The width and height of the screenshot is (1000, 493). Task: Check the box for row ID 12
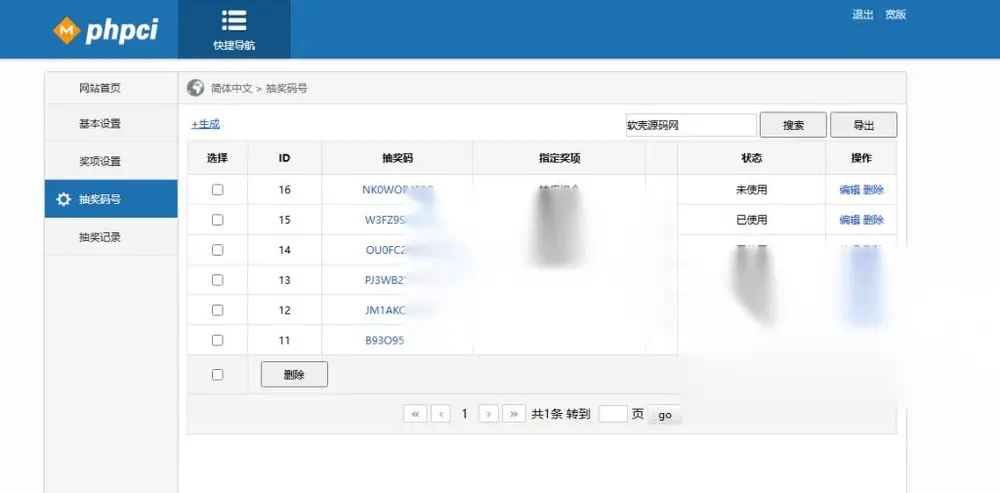(217, 310)
